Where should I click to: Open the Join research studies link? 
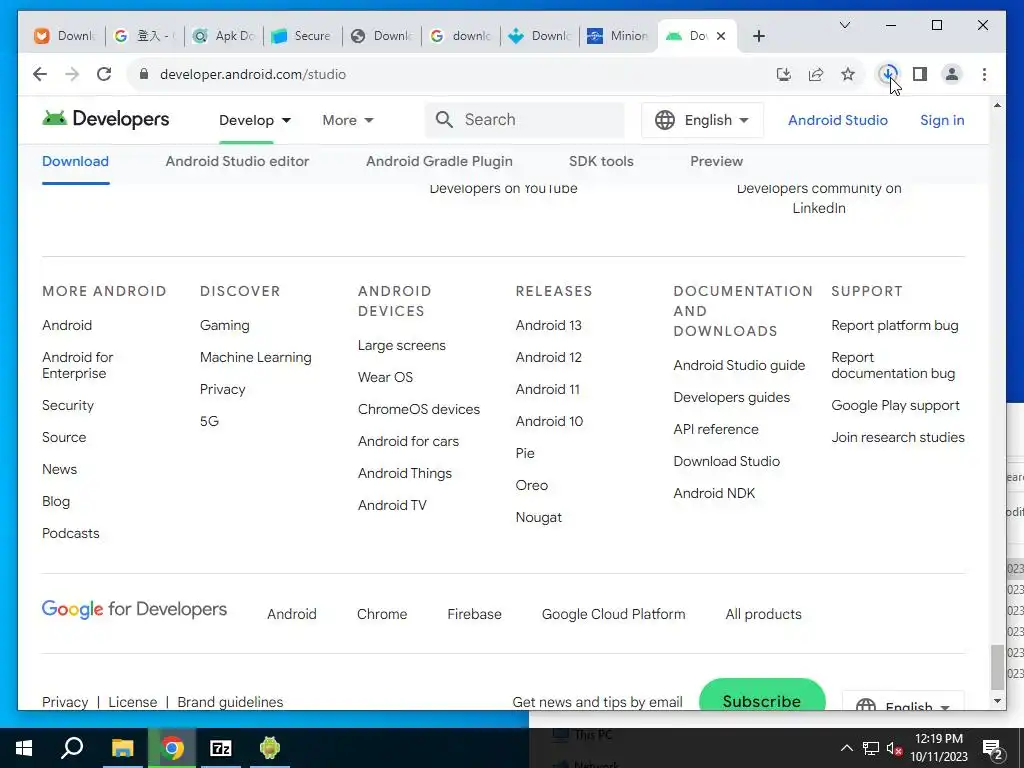897,437
